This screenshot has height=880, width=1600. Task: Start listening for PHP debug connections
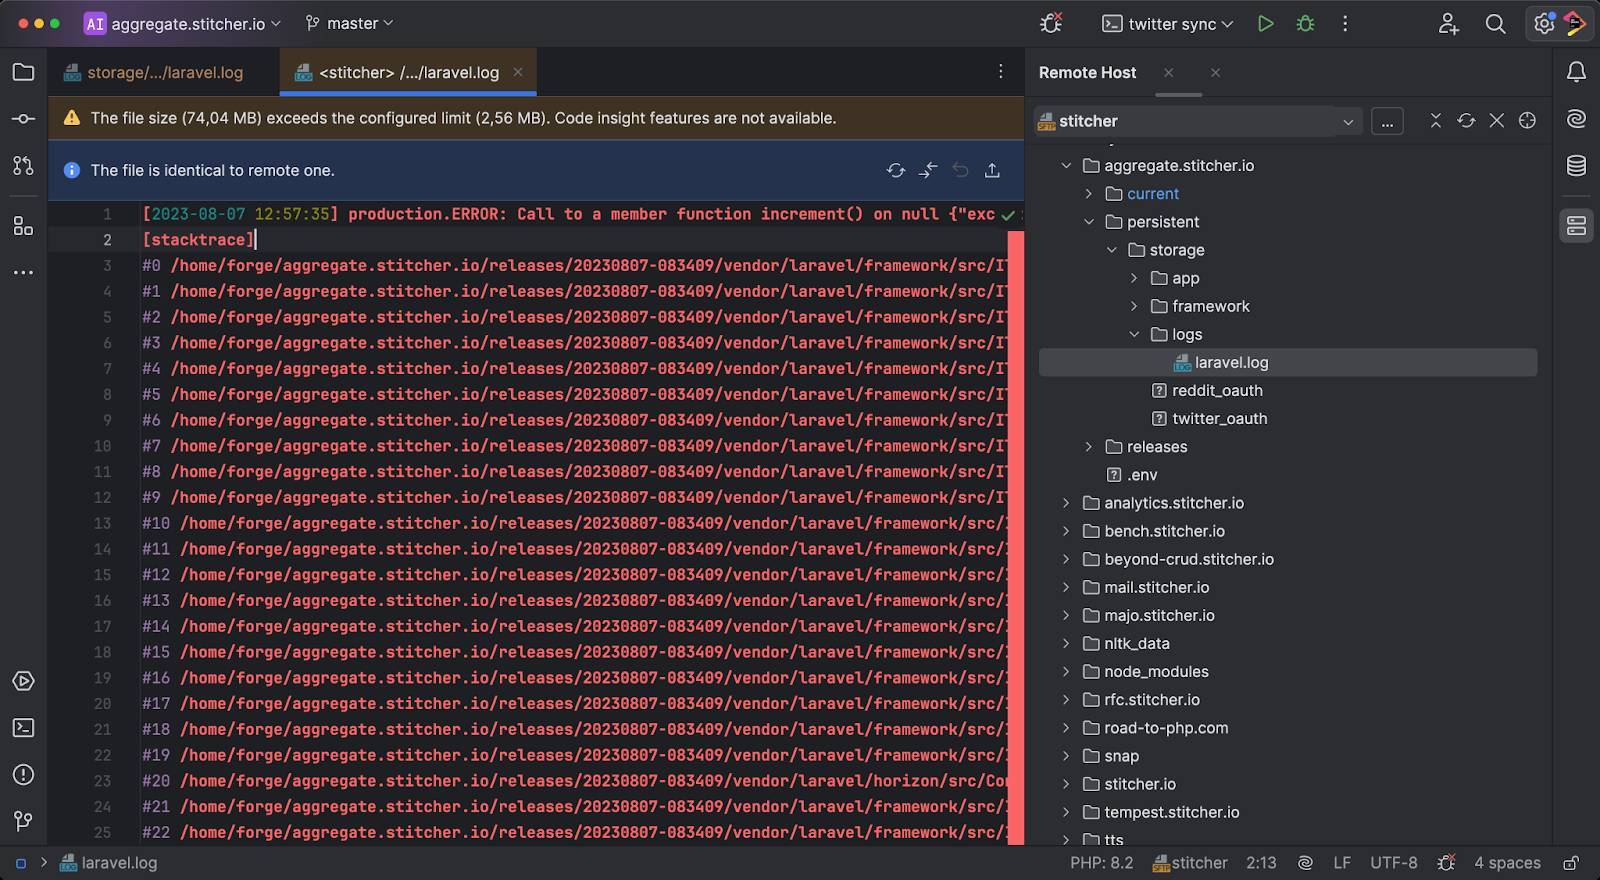coord(1051,23)
